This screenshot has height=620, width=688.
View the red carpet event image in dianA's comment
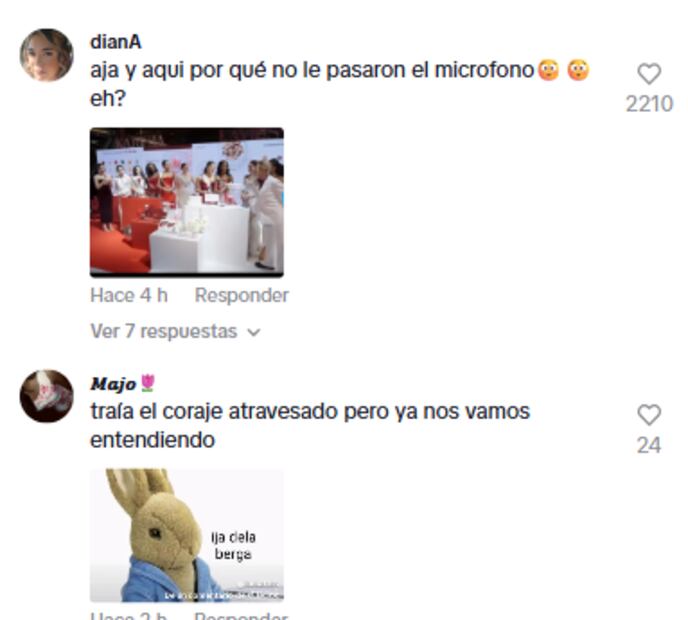[187, 202]
